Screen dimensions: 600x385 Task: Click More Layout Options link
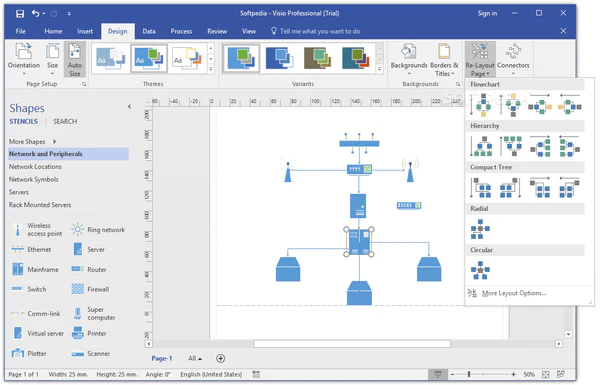pos(514,293)
